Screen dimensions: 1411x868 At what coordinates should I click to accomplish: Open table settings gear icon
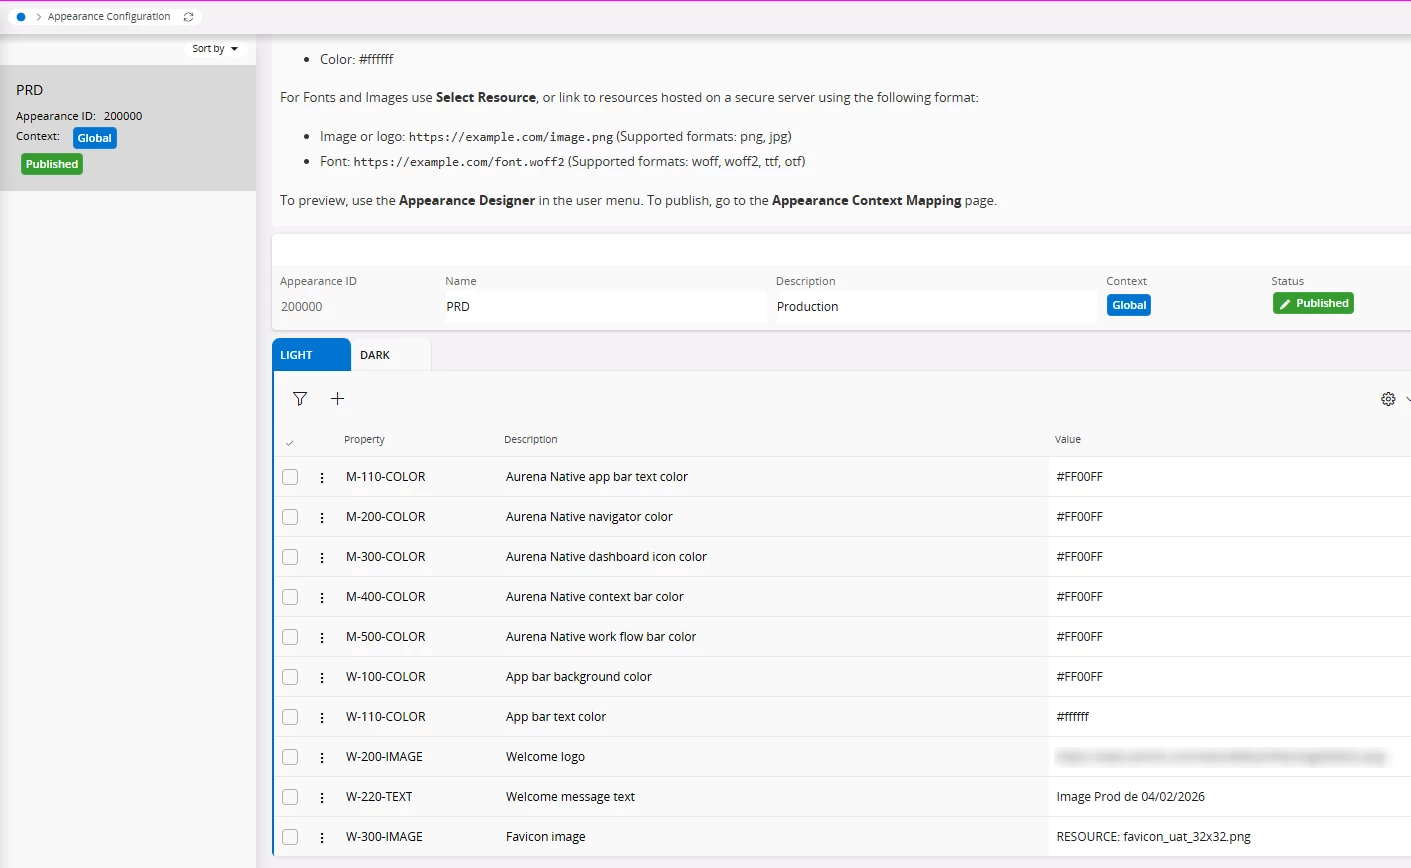(1388, 399)
